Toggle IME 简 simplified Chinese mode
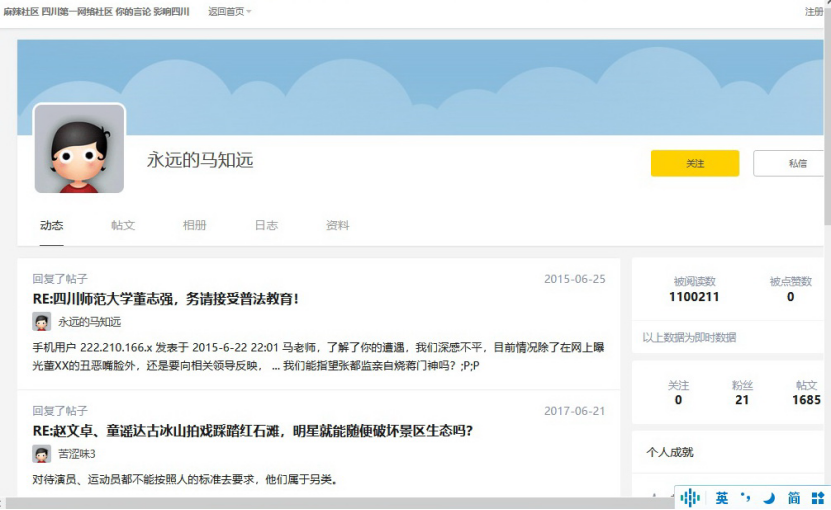Viewport: 831px width, 510px height. pyautogui.click(x=794, y=498)
